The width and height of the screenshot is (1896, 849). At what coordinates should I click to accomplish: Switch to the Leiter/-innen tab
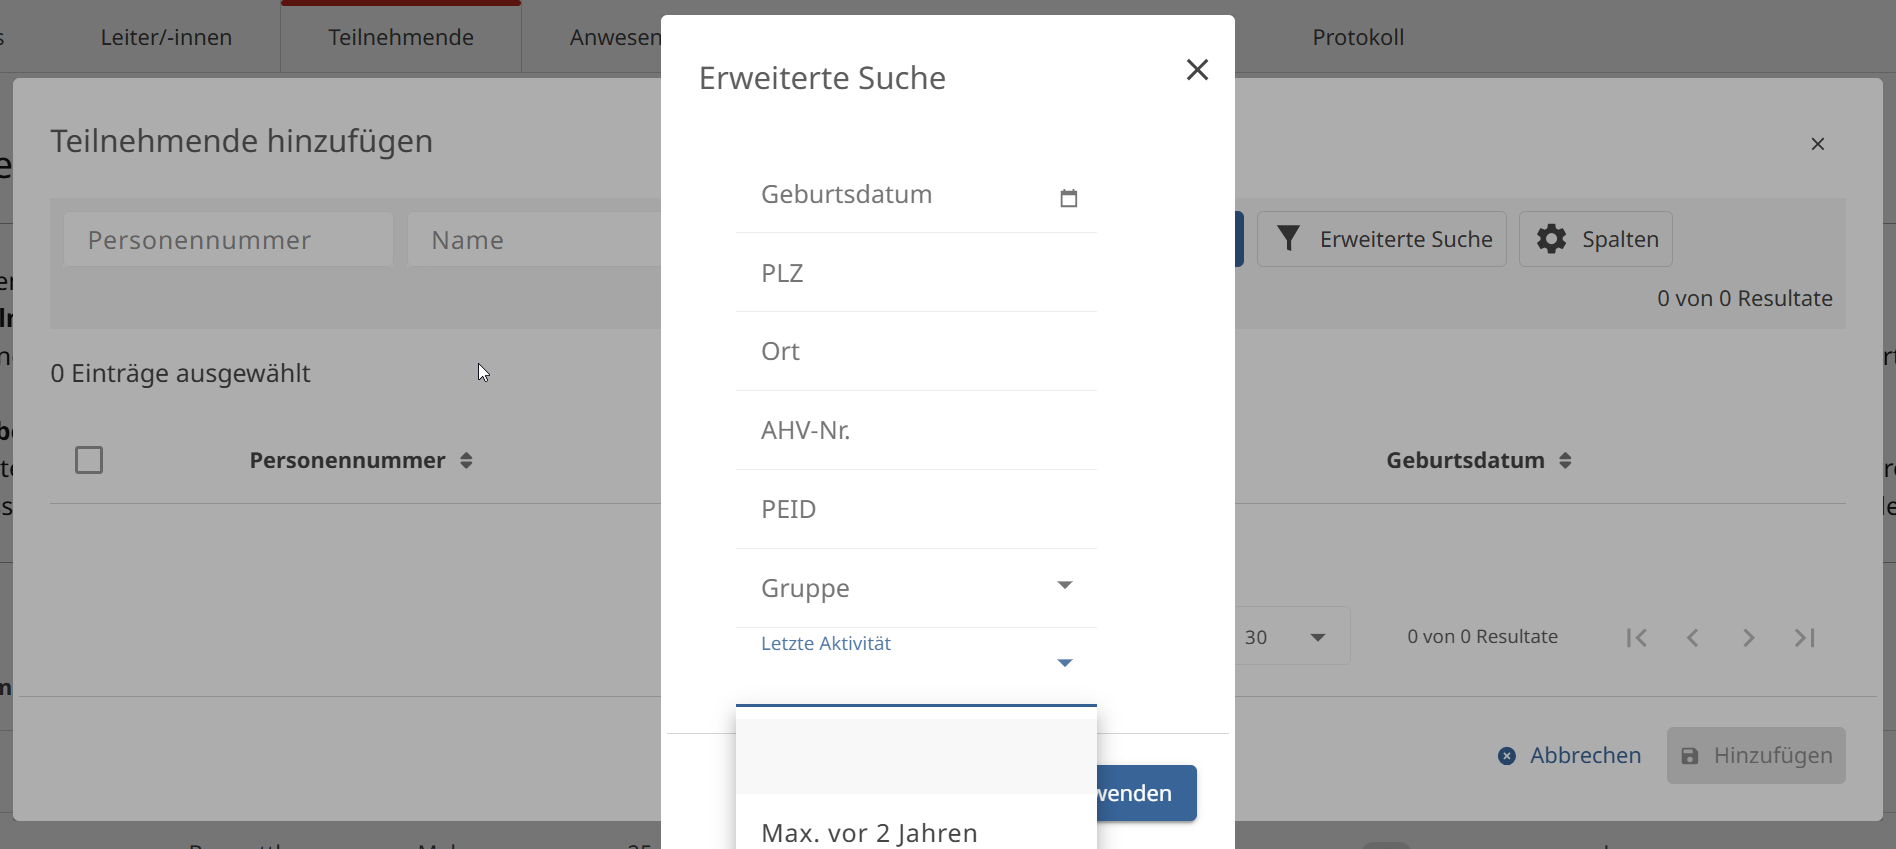click(x=166, y=38)
